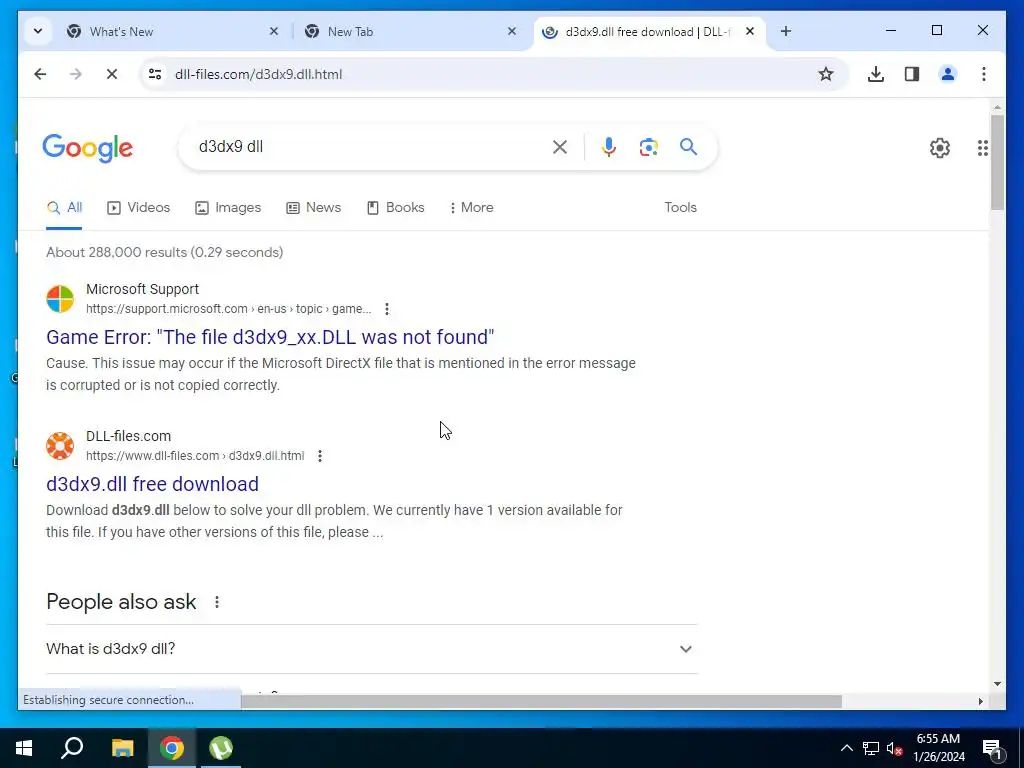
Task: Open 'd3dx9.dll free download' result link
Action: coord(152,484)
